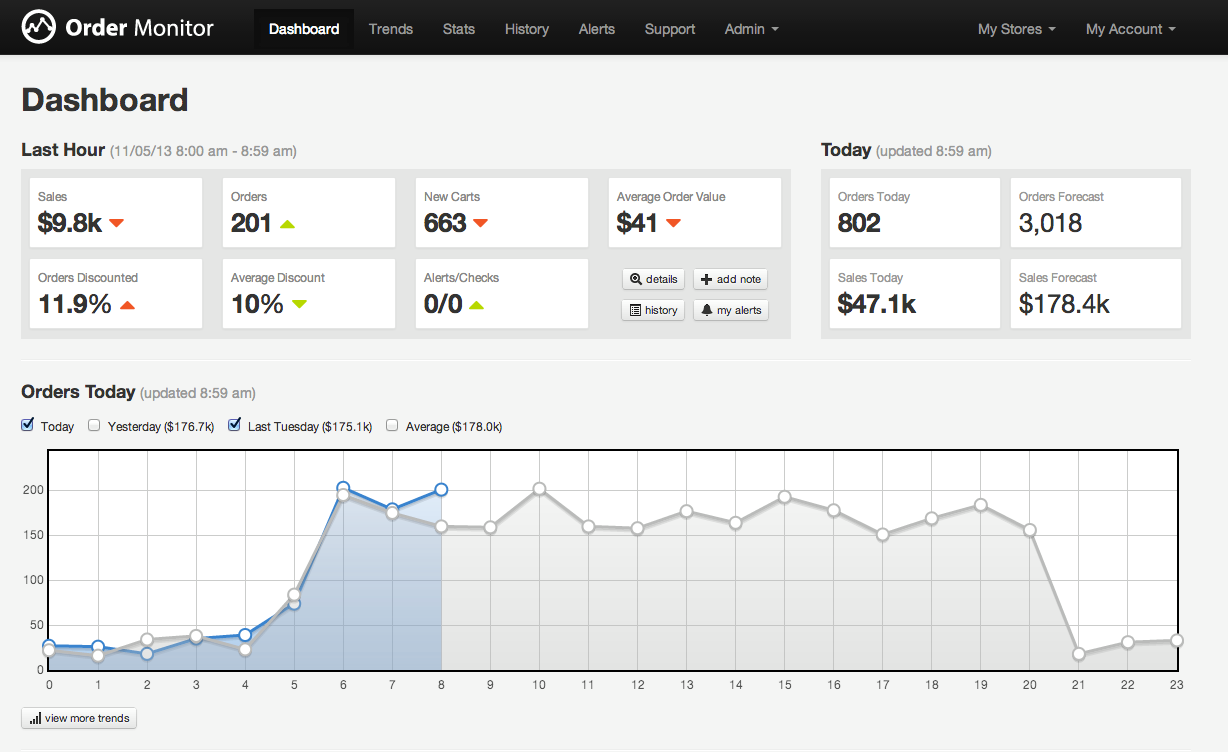
Task: Click the my alerts button
Action: 731,310
